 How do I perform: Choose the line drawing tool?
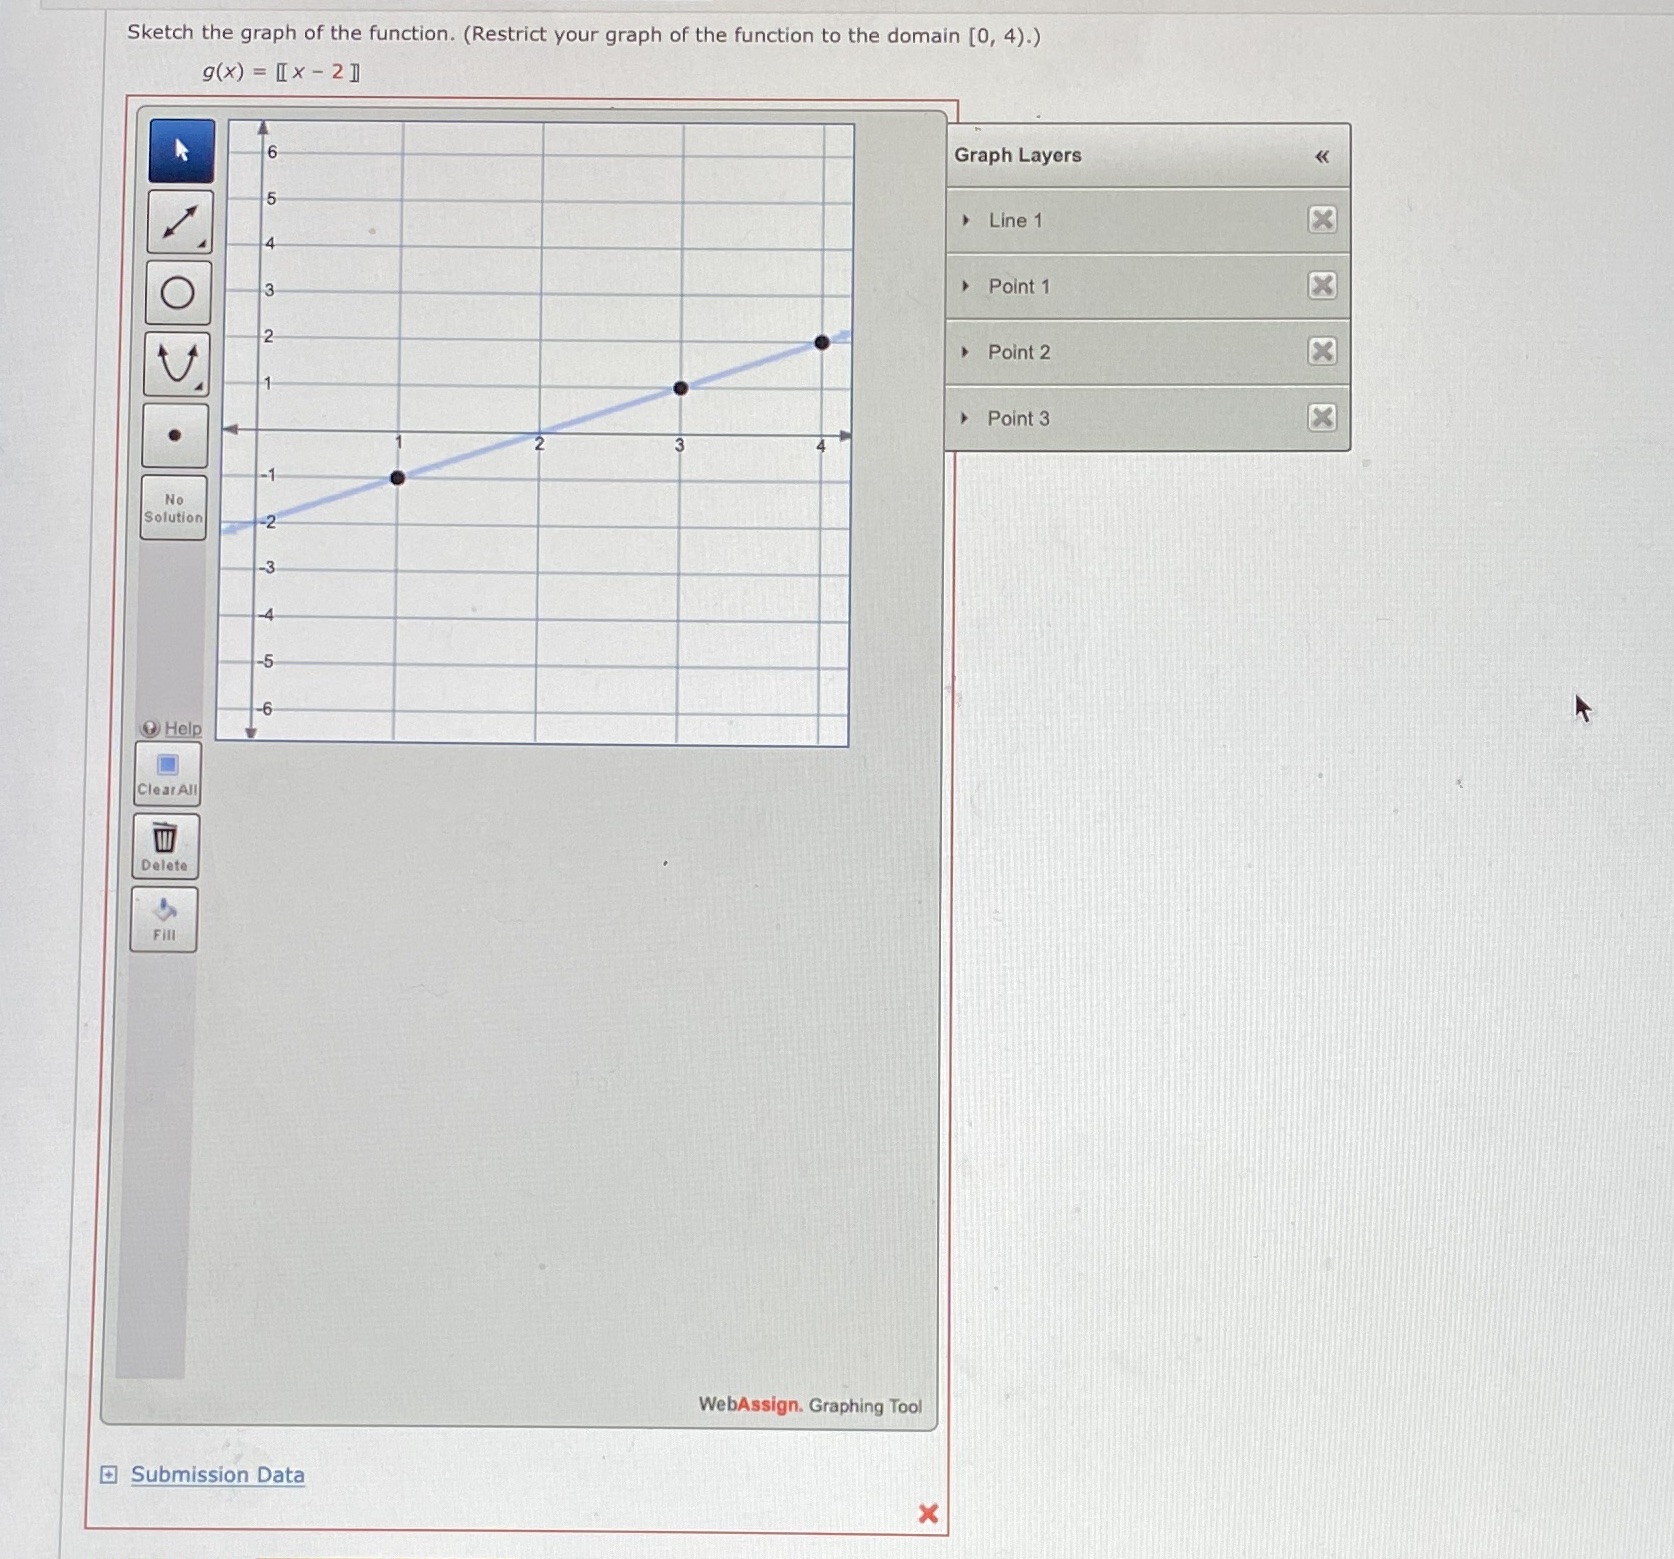pyautogui.click(x=180, y=222)
